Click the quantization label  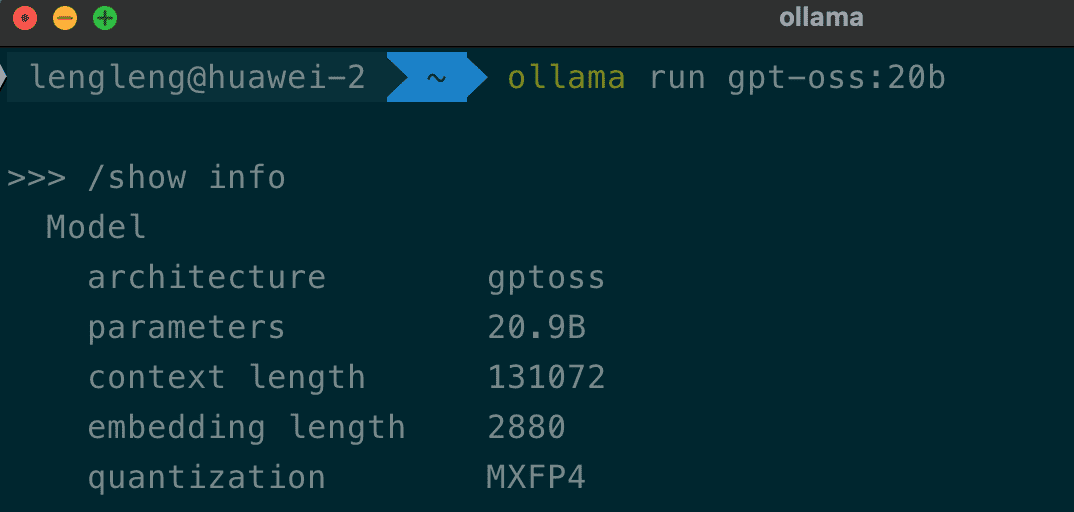coord(206,477)
